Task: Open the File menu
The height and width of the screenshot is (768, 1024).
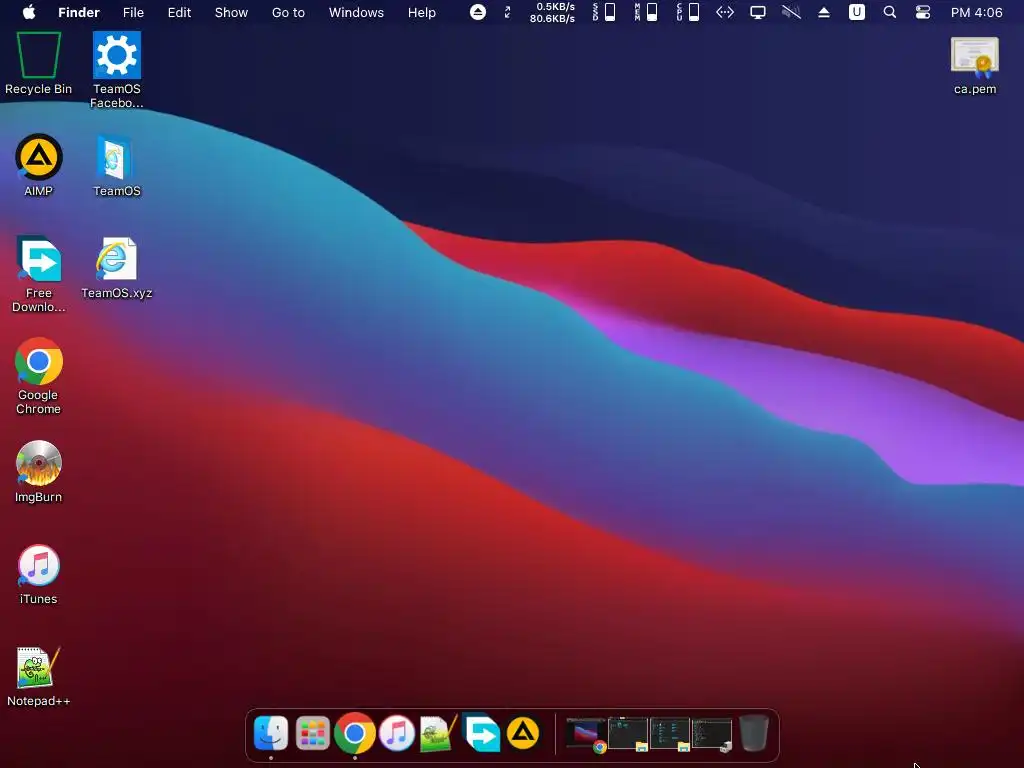Action: click(133, 12)
